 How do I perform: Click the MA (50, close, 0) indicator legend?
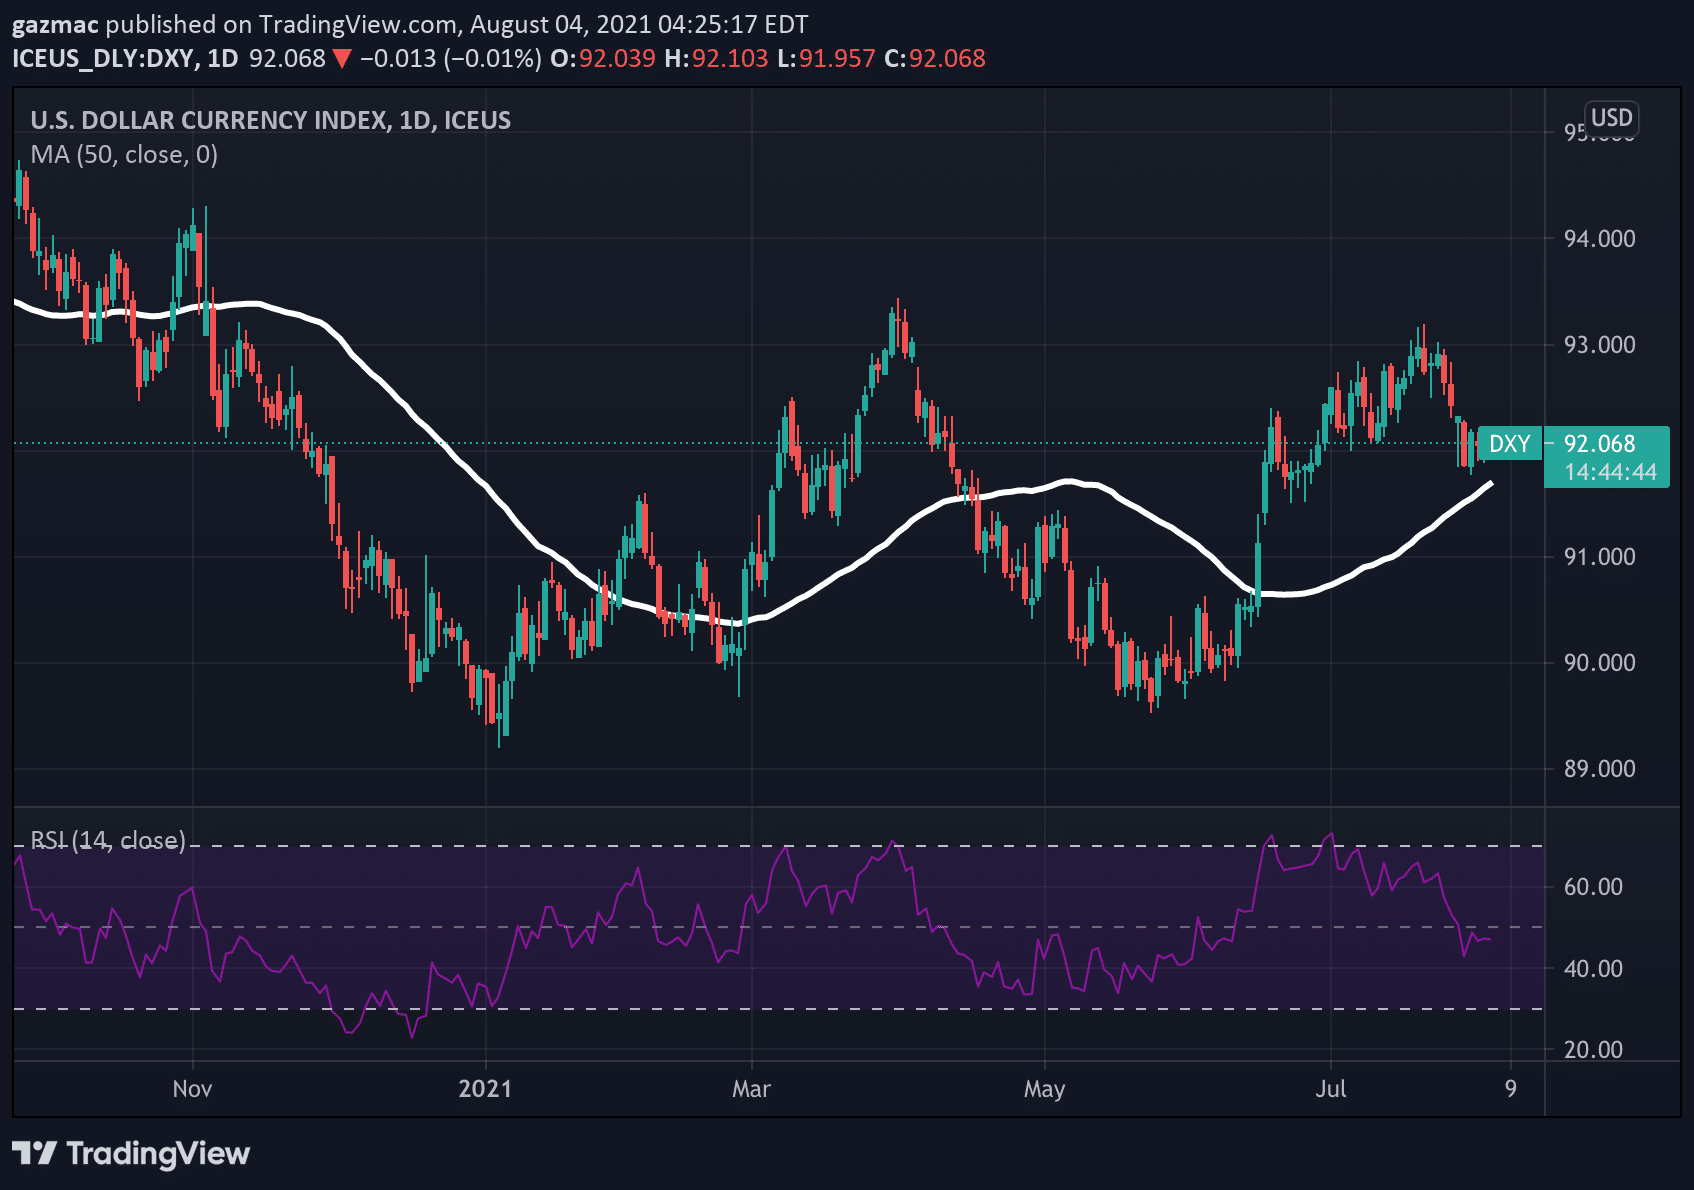[124, 154]
